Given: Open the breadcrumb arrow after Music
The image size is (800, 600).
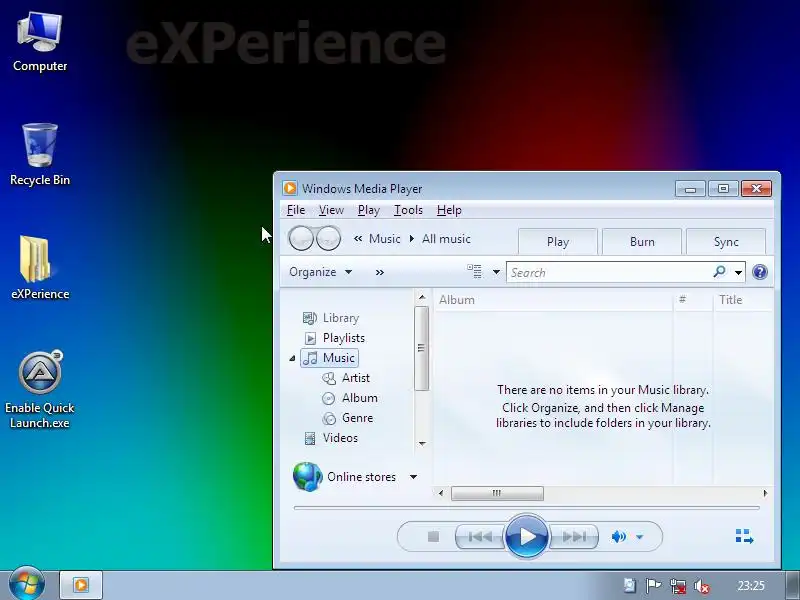Looking at the screenshot, I should pos(412,238).
